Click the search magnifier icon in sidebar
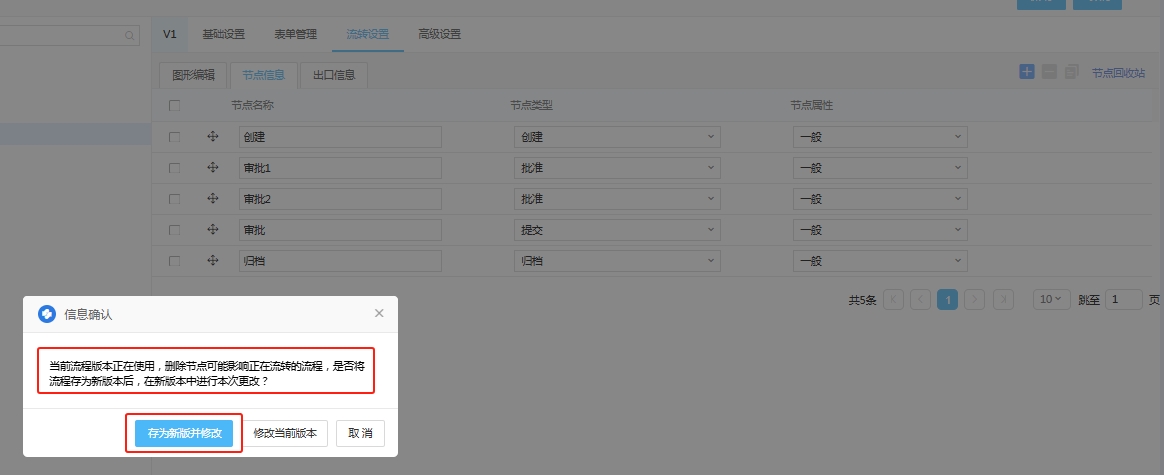 (x=130, y=36)
